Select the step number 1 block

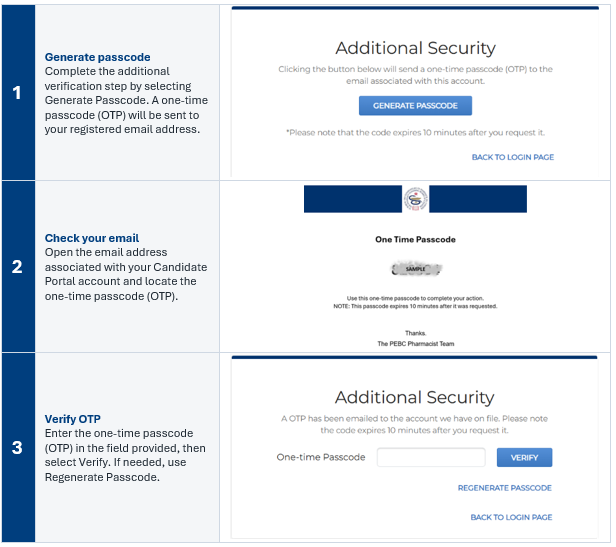click(18, 93)
